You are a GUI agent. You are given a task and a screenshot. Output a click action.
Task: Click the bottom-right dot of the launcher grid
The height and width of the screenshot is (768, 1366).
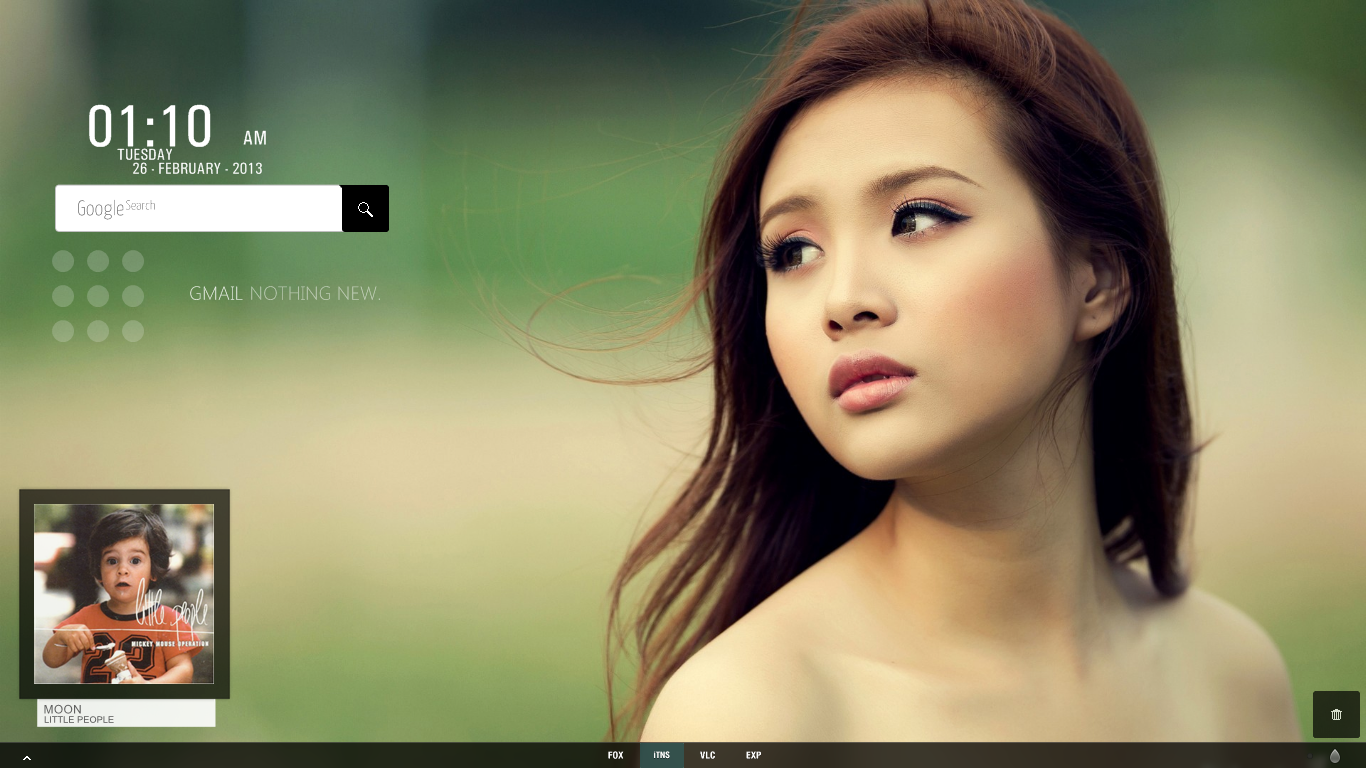[x=133, y=331]
